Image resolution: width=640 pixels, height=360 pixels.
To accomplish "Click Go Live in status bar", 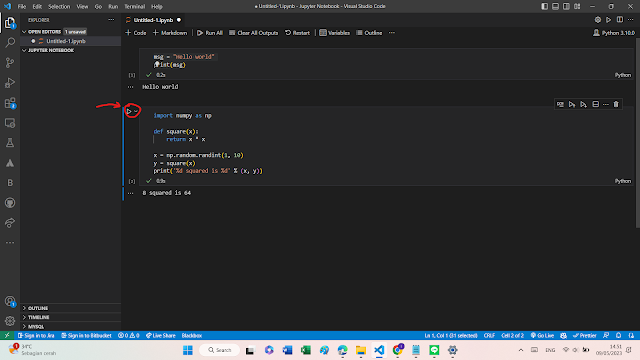I will pos(542,336).
